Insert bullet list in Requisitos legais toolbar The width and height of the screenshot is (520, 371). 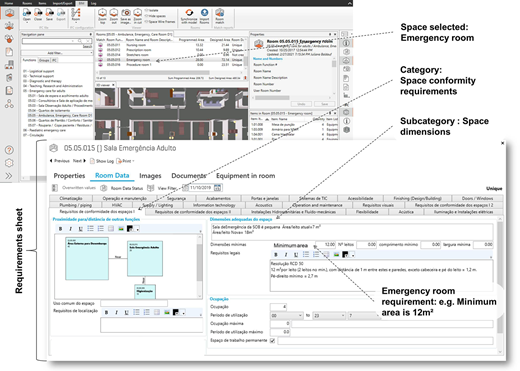(306, 255)
